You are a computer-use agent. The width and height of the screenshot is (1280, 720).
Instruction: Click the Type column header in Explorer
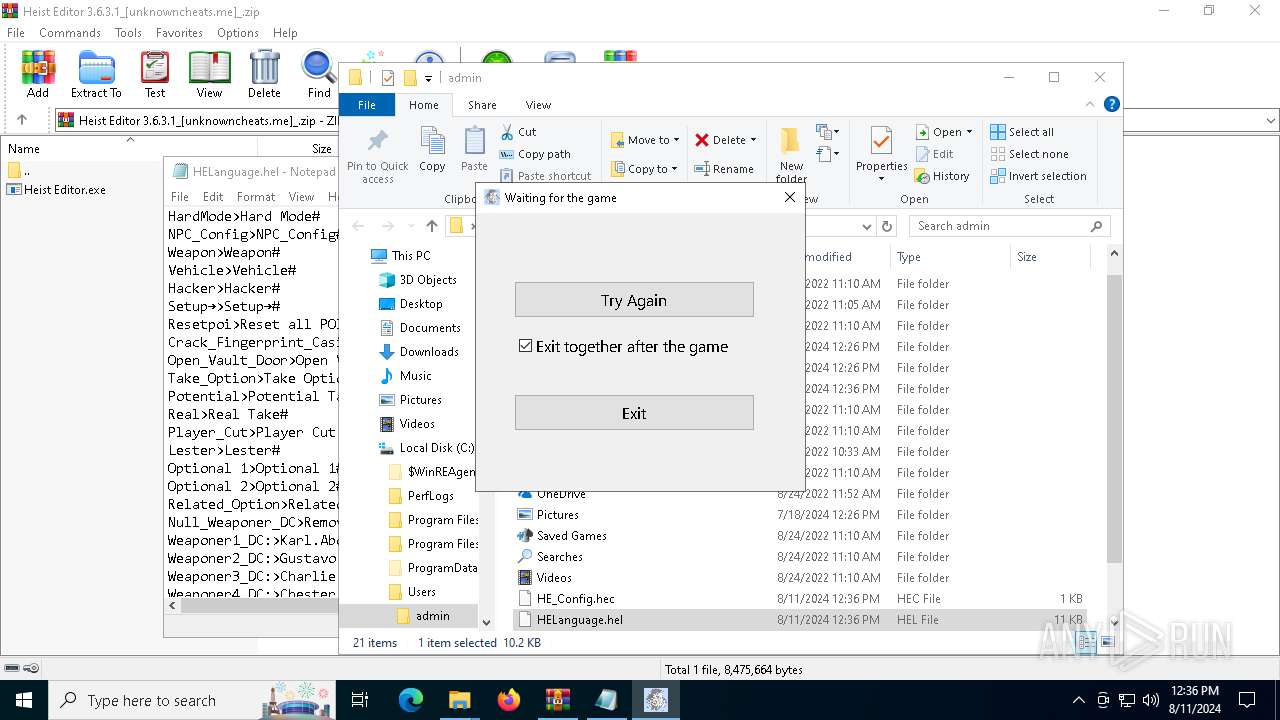pyautogui.click(x=950, y=257)
